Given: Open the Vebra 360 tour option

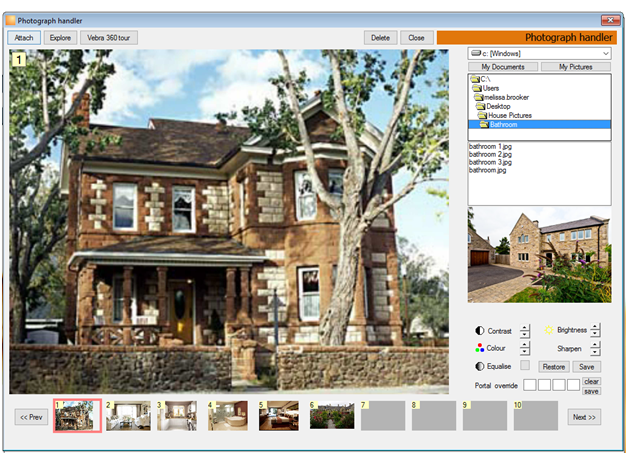Looking at the screenshot, I should tap(109, 38).
